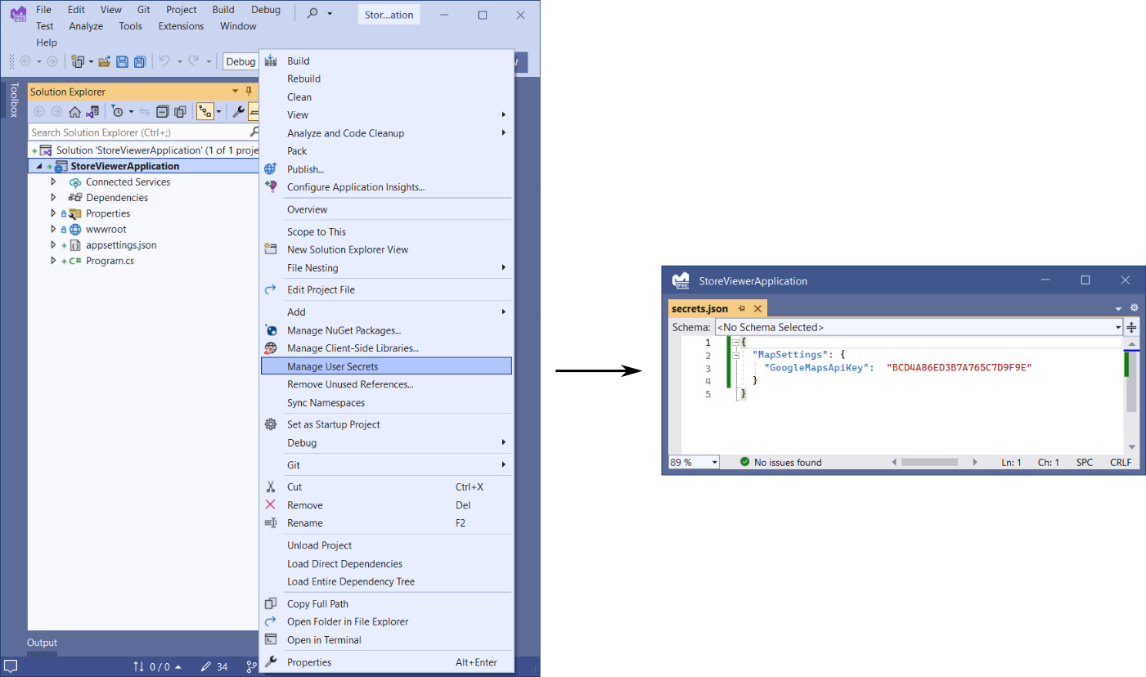Click the search magnifier in title bar

[313, 13]
